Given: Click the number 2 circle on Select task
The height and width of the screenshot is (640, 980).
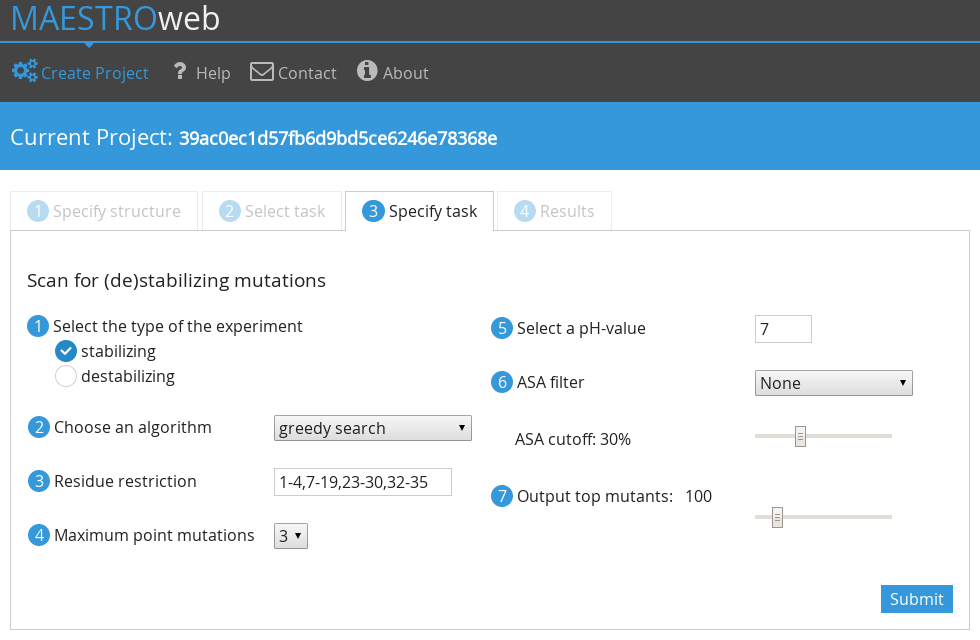Looking at the screenshot, I should (x=230, y=211).
